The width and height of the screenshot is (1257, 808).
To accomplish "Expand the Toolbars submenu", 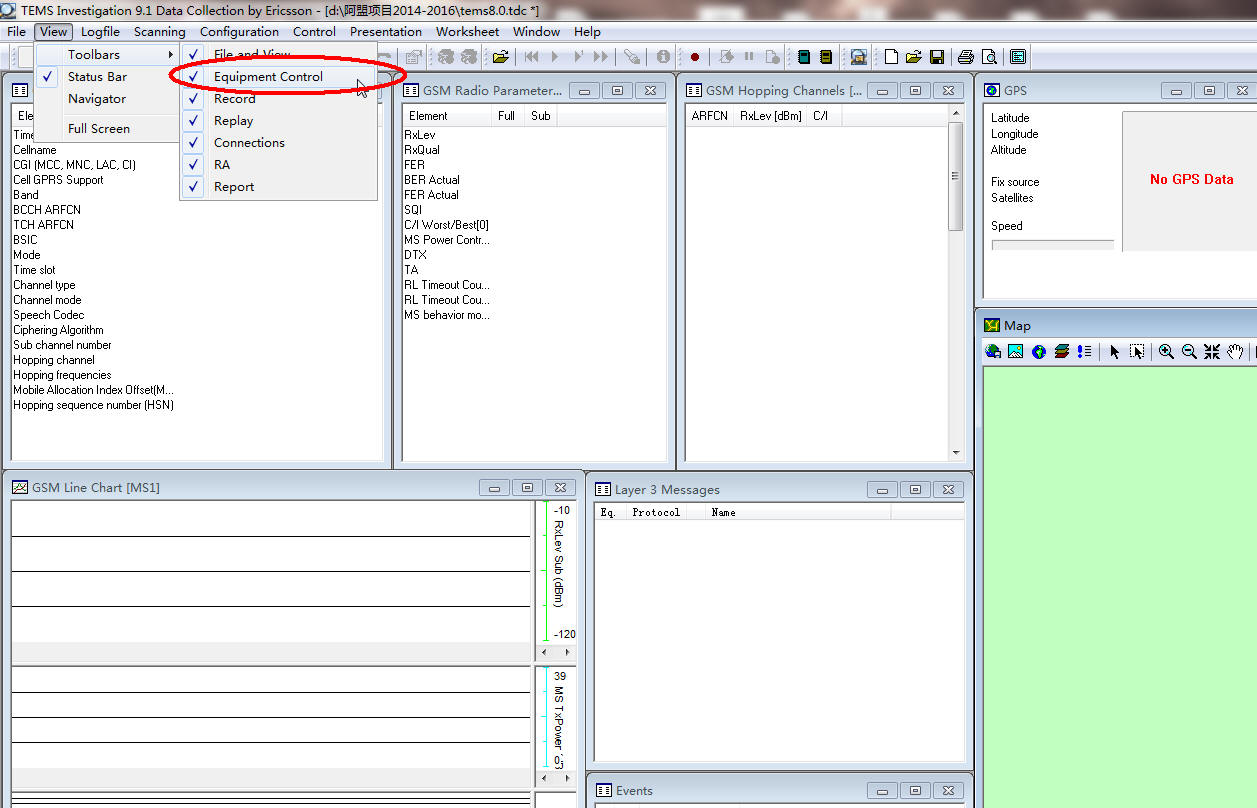I will [107, 54].
